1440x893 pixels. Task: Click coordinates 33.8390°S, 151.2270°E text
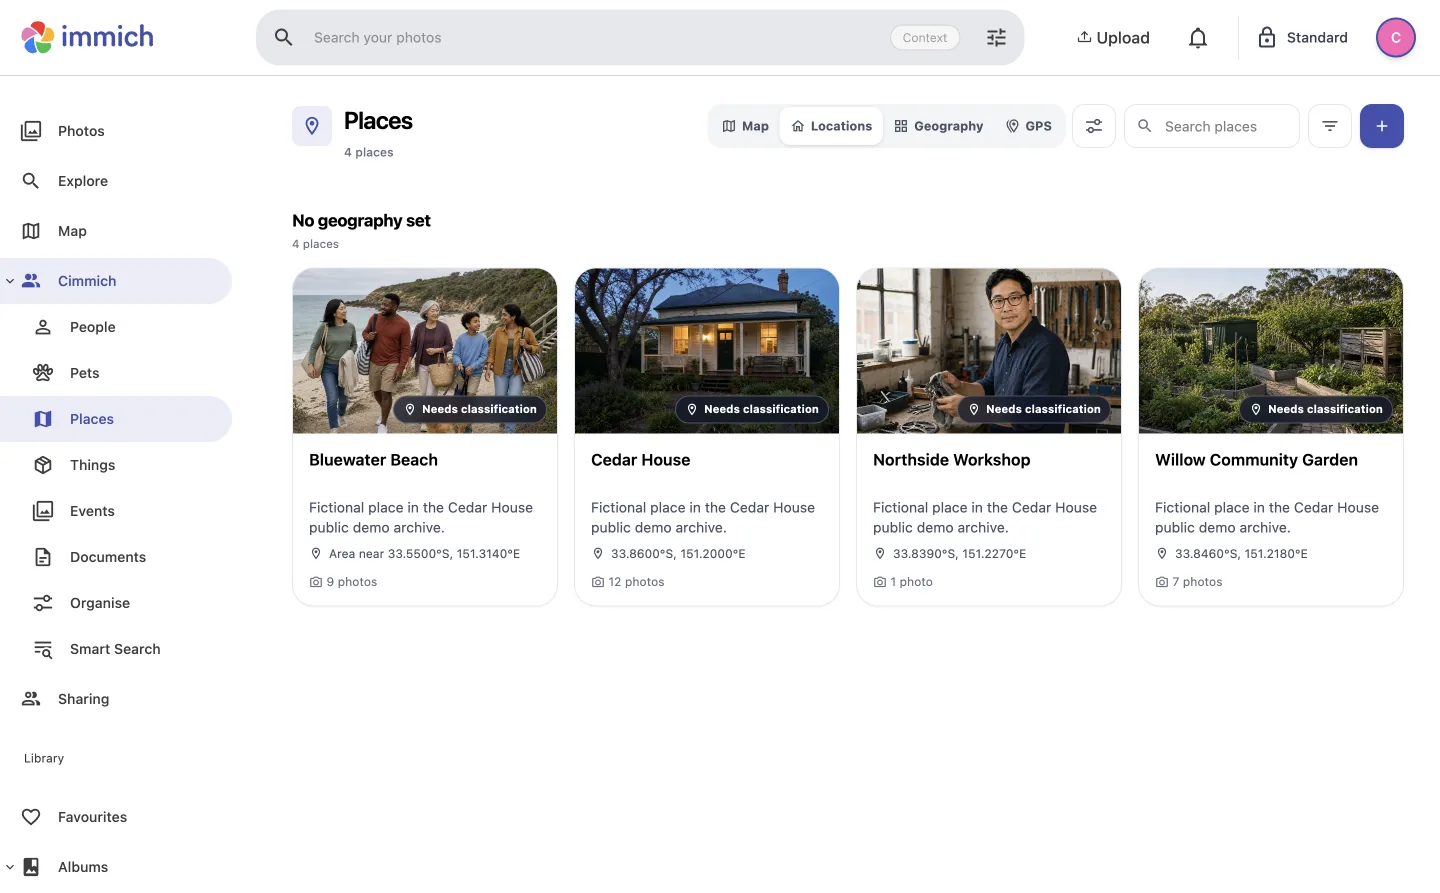959,554
